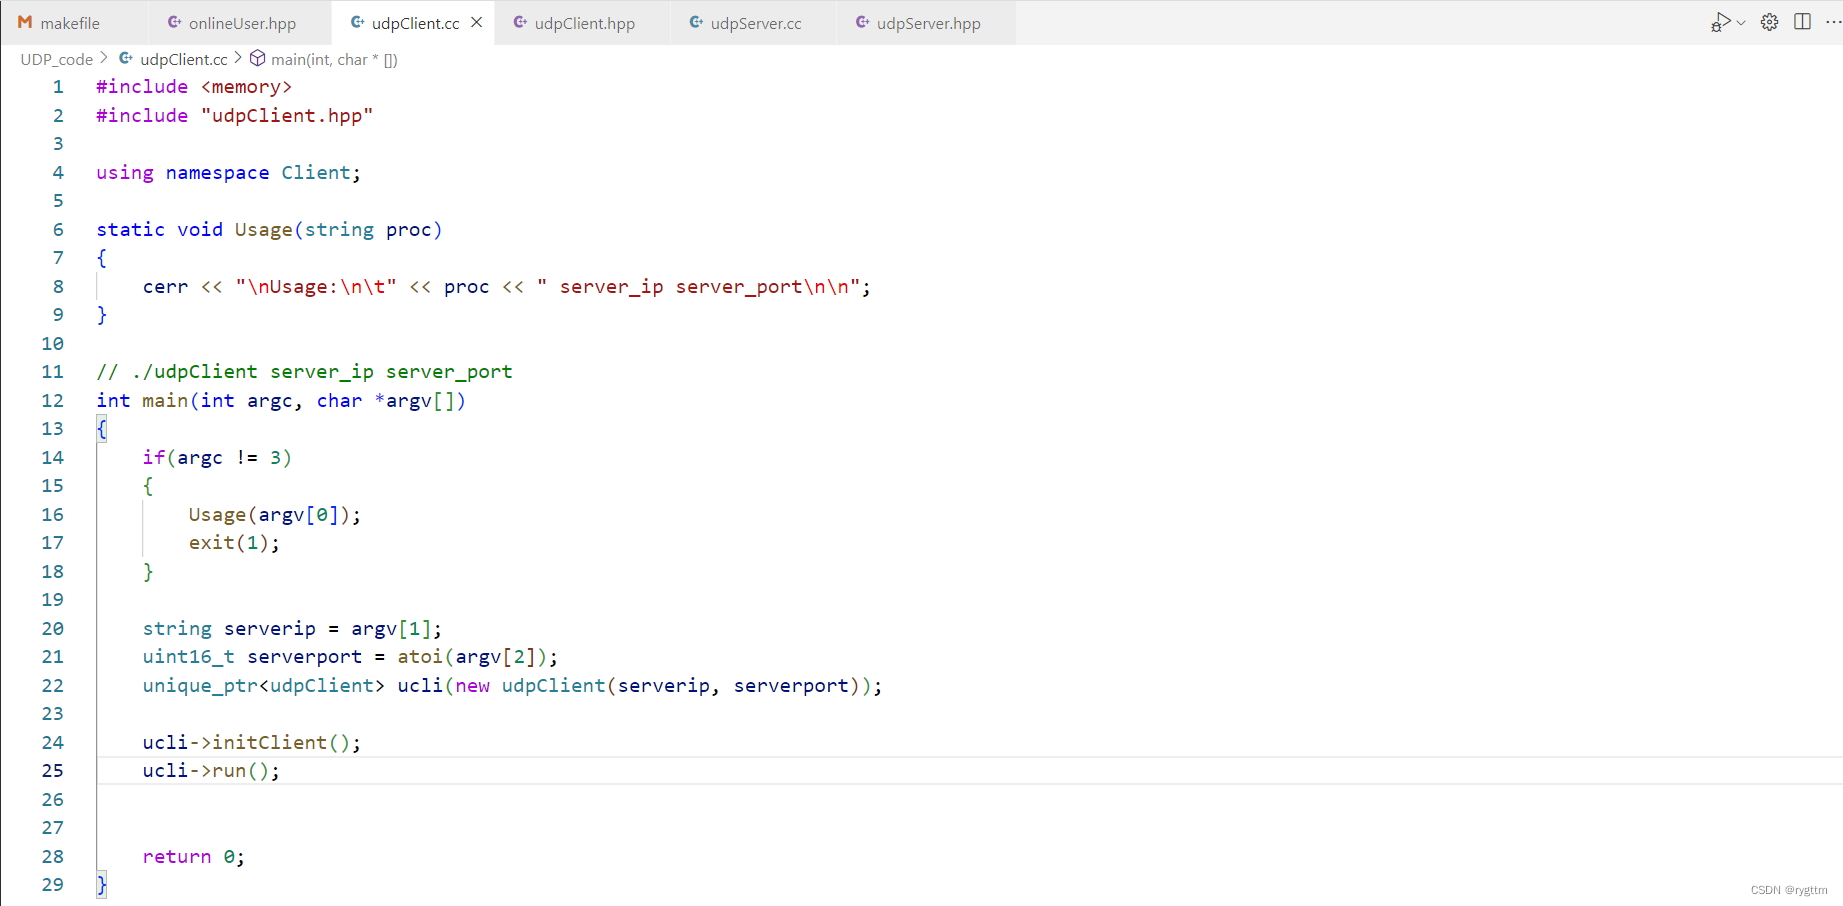Click udpClient.cc in the breadcrumb
Viewport: 1843px width, 906px height.
point(183,59)
